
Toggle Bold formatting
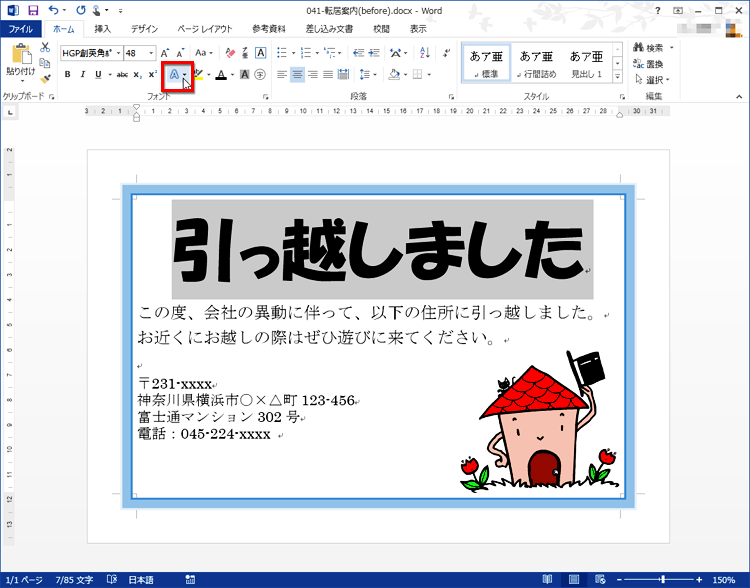pyautogui.click(x=67, y=75)
